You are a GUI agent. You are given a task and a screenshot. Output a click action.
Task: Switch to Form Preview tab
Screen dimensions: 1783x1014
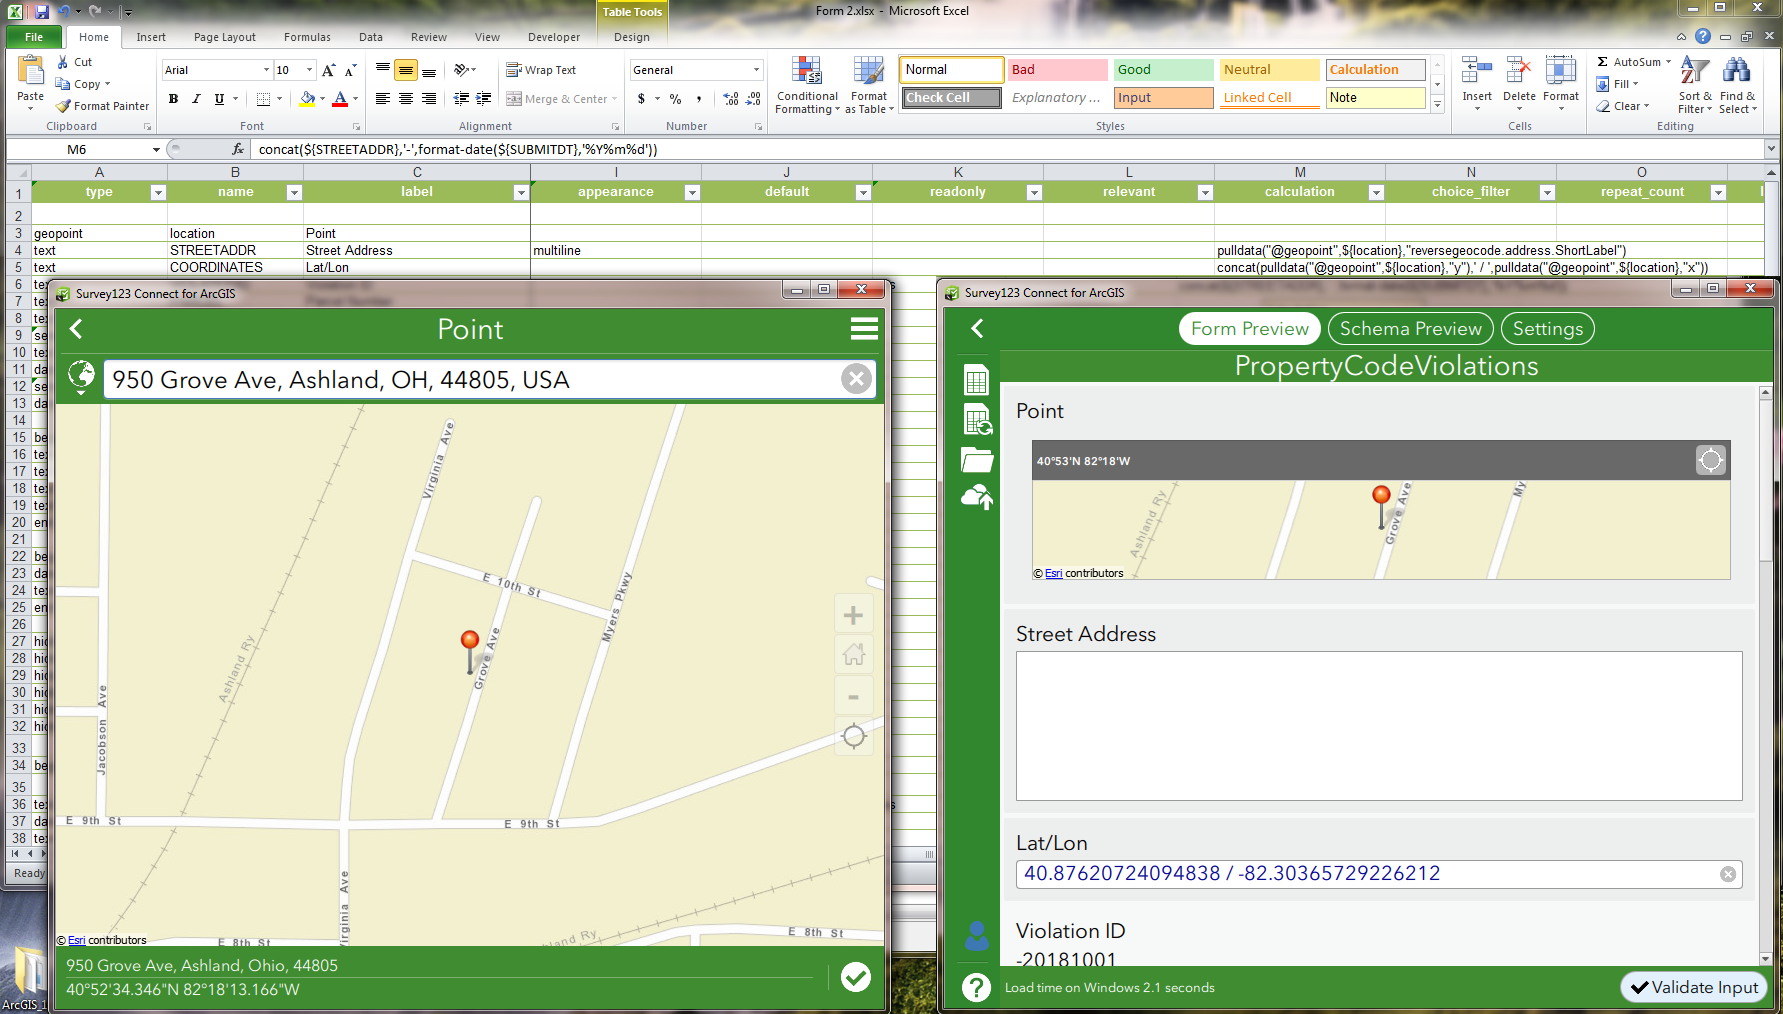tap(1250, 329)
